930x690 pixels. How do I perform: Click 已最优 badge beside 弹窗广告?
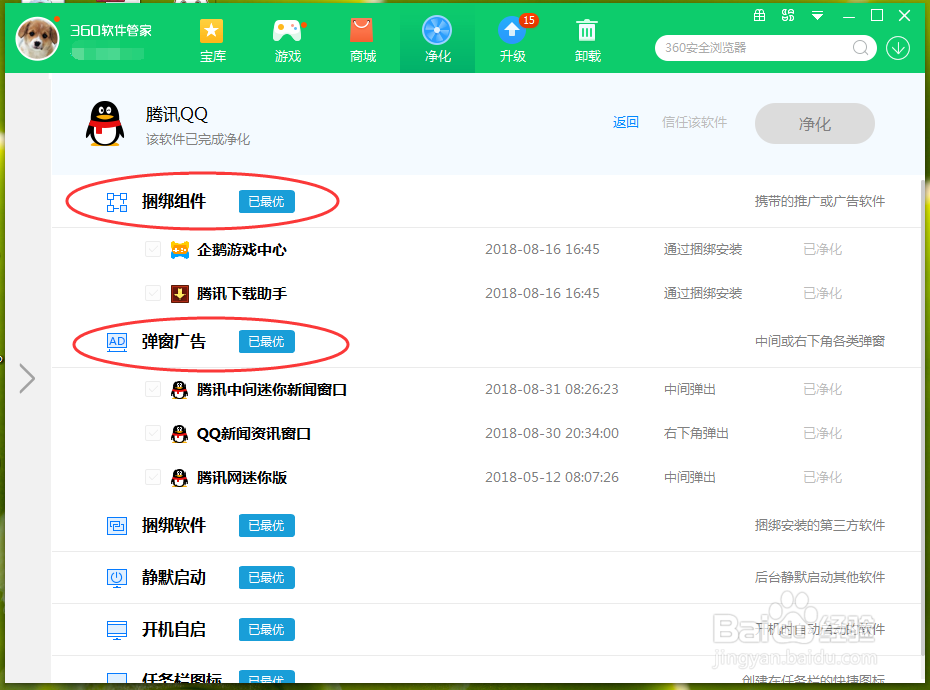(266, 342)
